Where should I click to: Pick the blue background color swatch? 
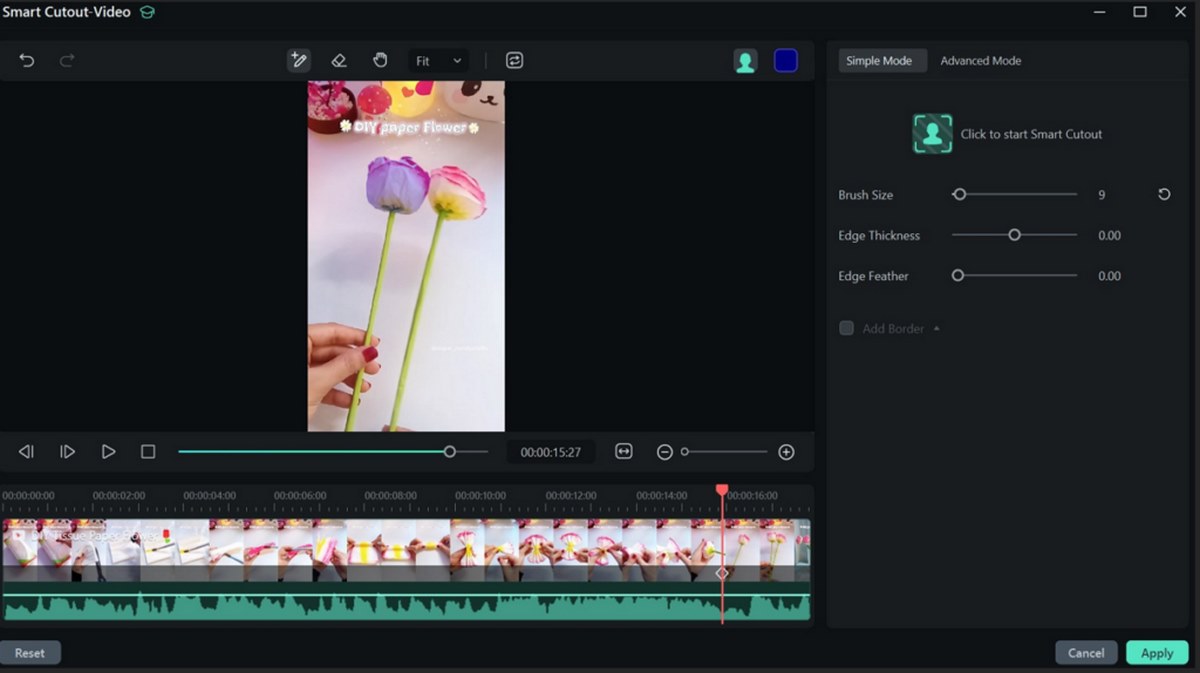coord(786,61)
